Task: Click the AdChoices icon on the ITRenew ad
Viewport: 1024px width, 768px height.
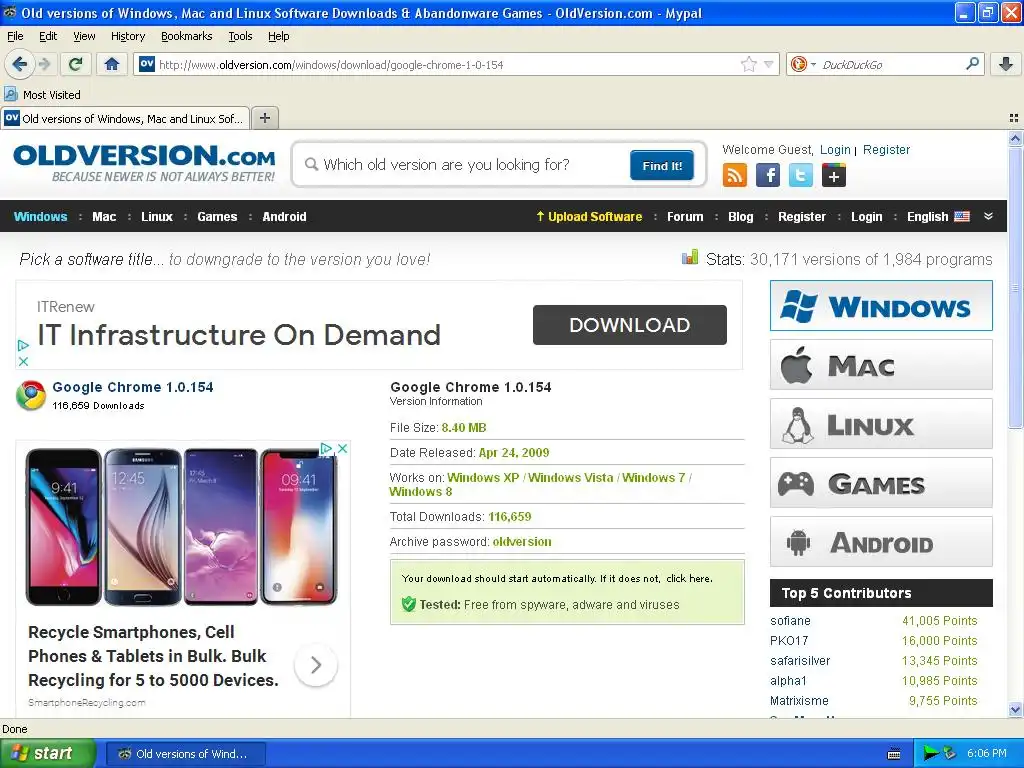Action: pos(23,345)
